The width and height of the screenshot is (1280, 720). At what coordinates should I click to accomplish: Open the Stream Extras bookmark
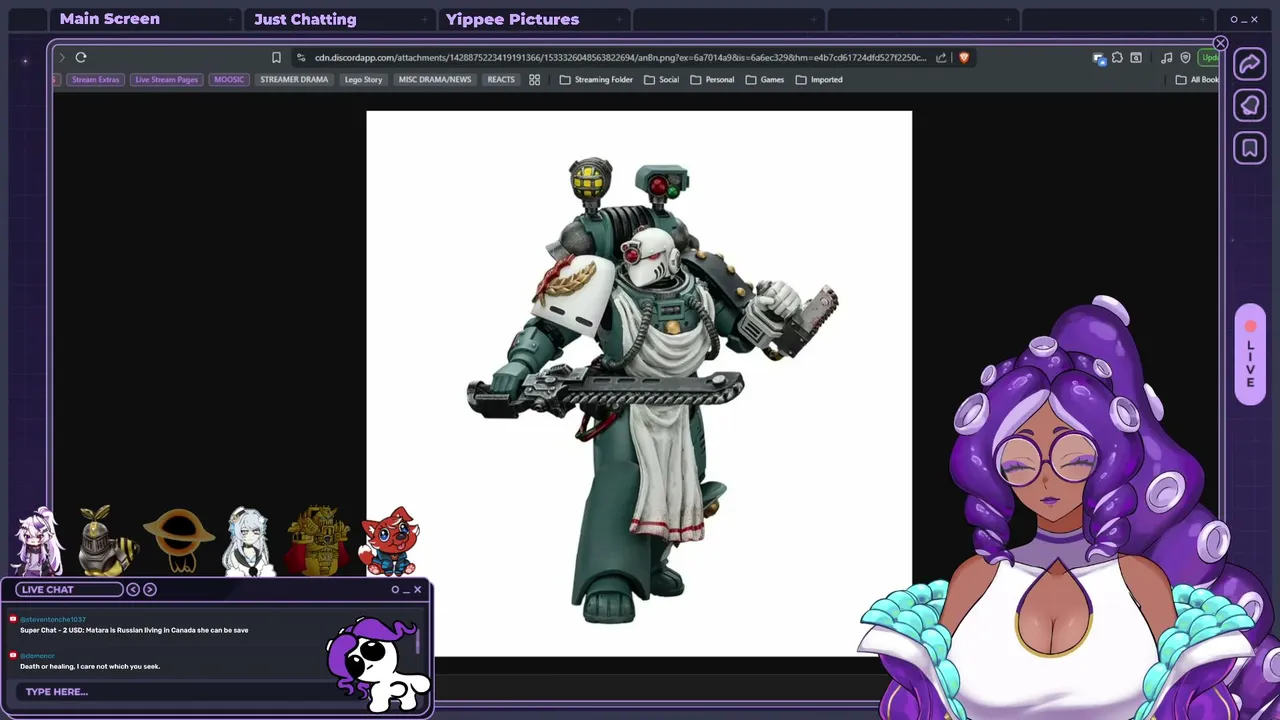(96, 80)
